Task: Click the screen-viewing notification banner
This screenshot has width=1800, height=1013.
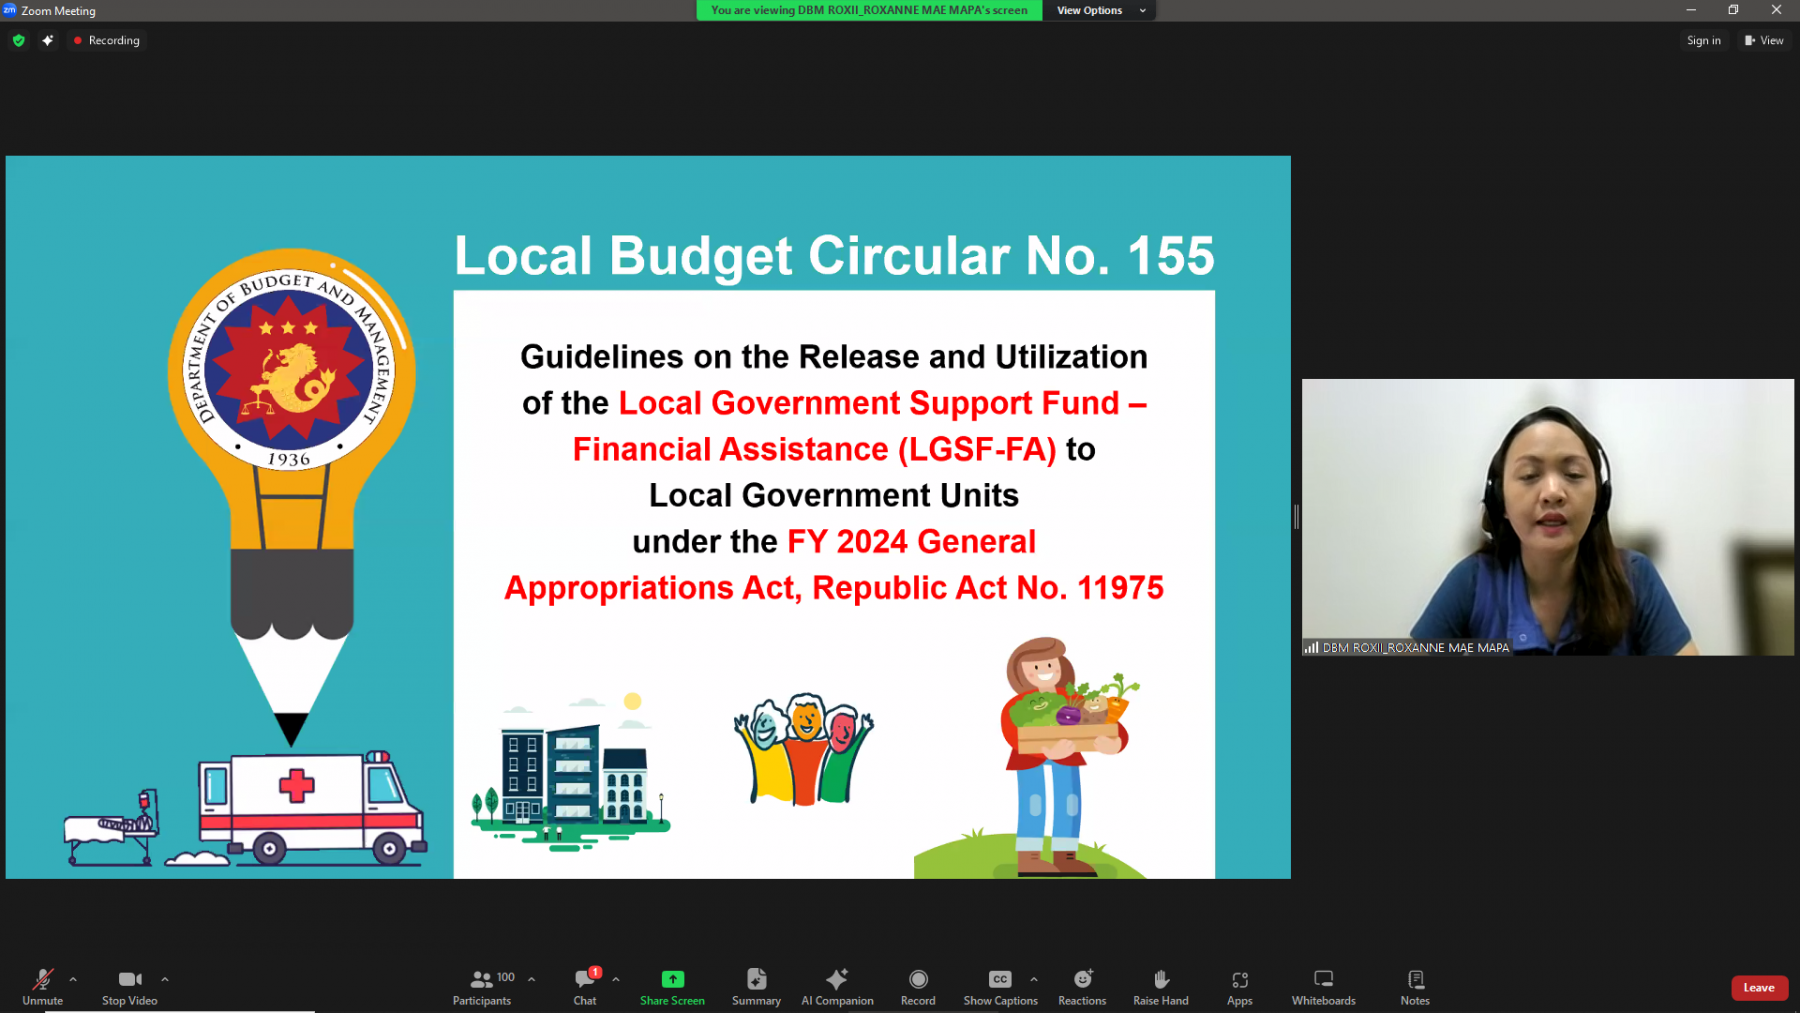Action: (x=869, y=10)
